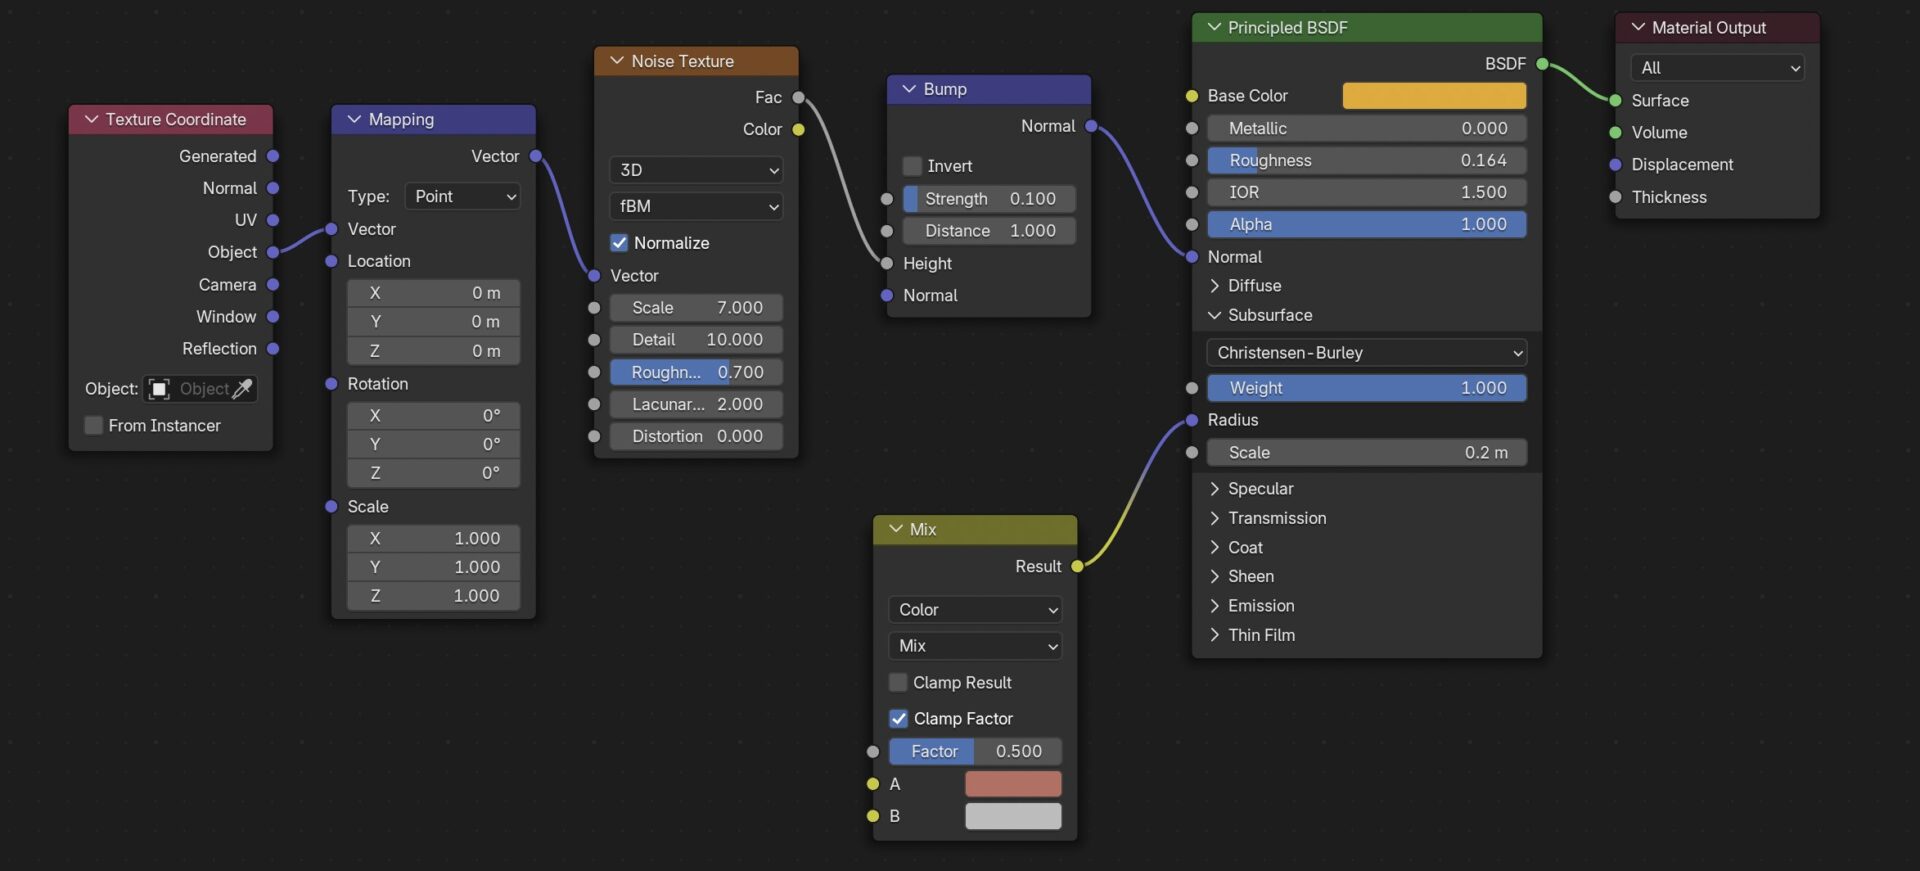Screen dimensions: 1920x871
Task: Collapse the Mix node with header arrow
Action: (895, 529)
